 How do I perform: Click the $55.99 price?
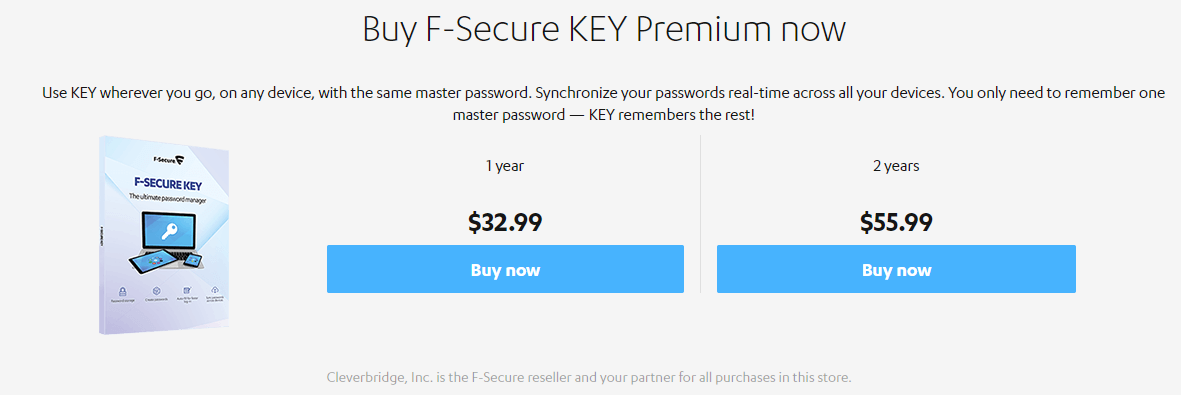click(896, 222)
